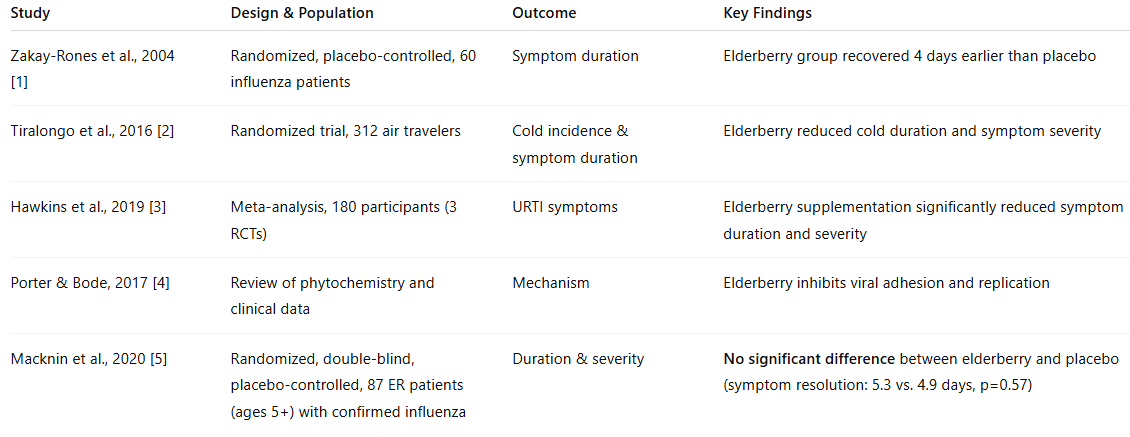The width and height of the screenshot is (1130, 437).
Task: Click 'Symptom duration' outcome cell
Action: (575, 56)
